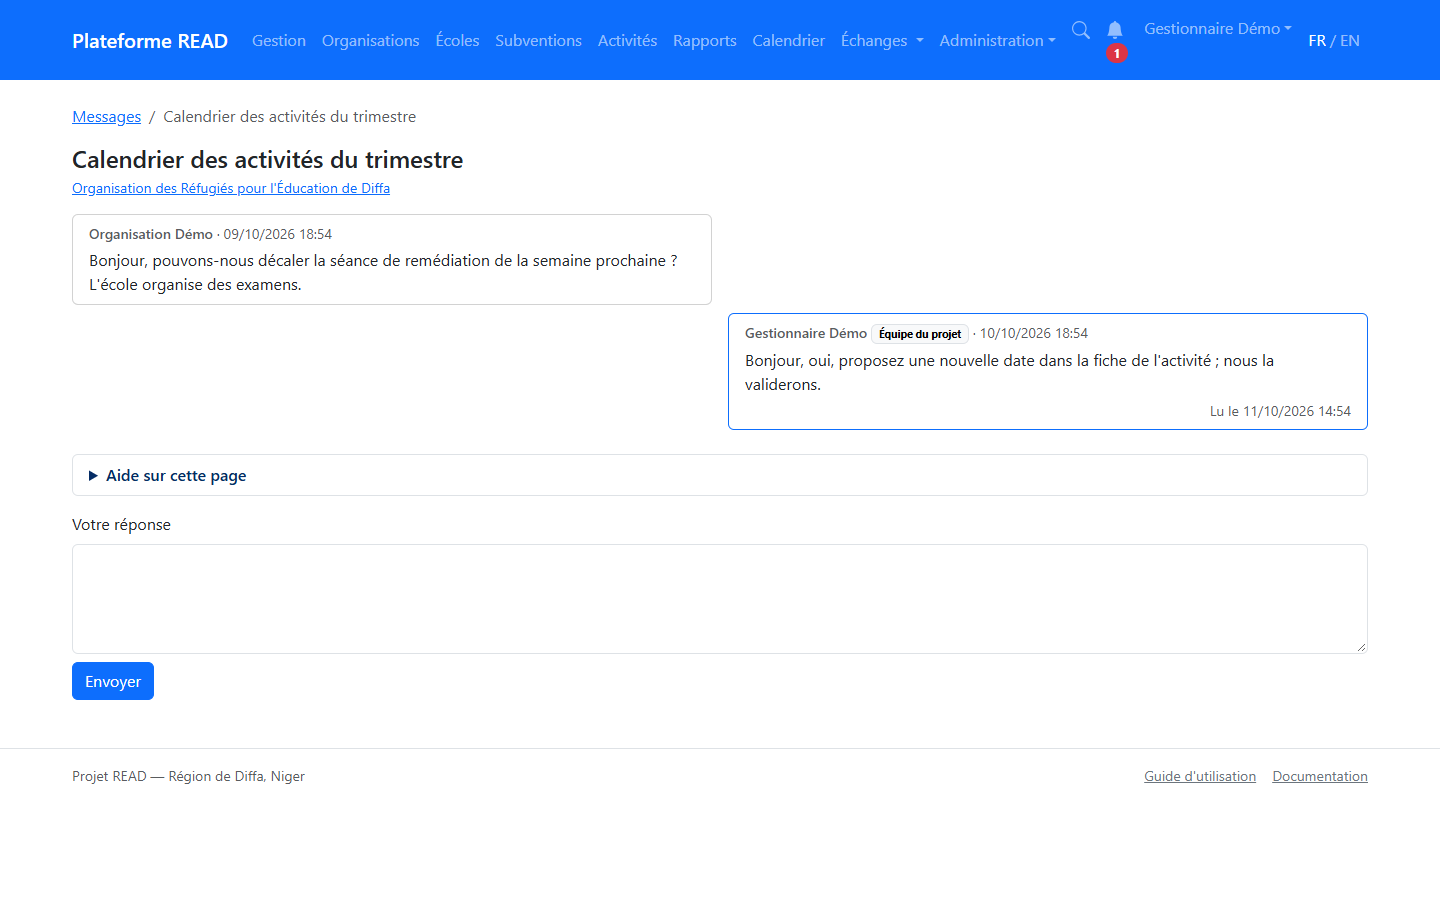Open Organisation des Réfugiés pour l'Éducation link
Viewport: 1440px width, 900px height.
[231, 188]
